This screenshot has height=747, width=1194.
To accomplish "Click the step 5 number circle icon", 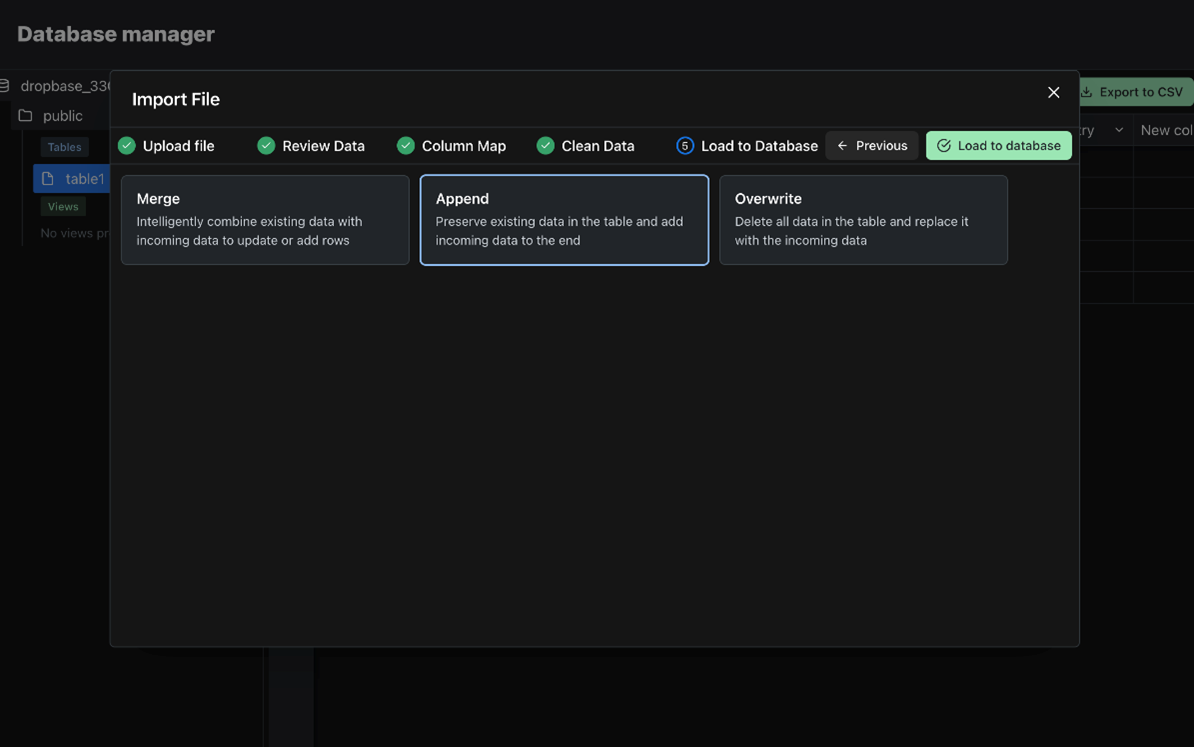I will coord(685,146).
